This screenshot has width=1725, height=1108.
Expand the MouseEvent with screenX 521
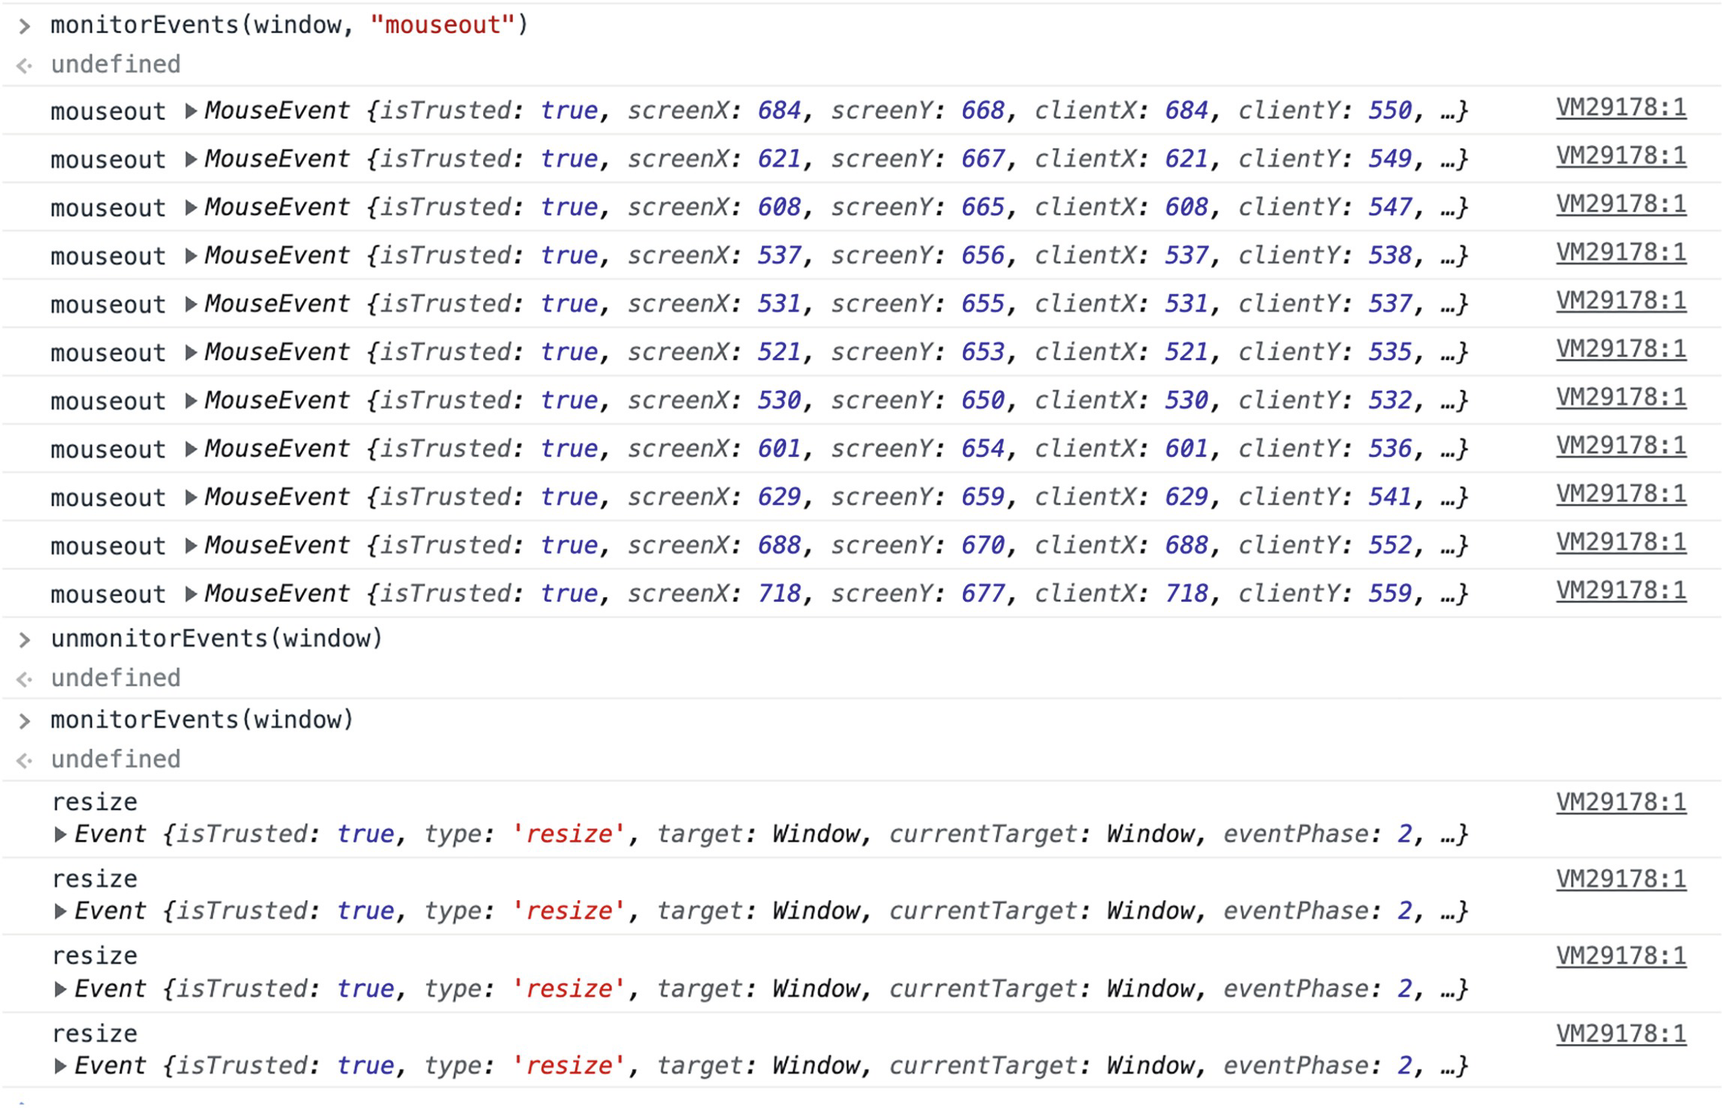(x=191, y=353)
